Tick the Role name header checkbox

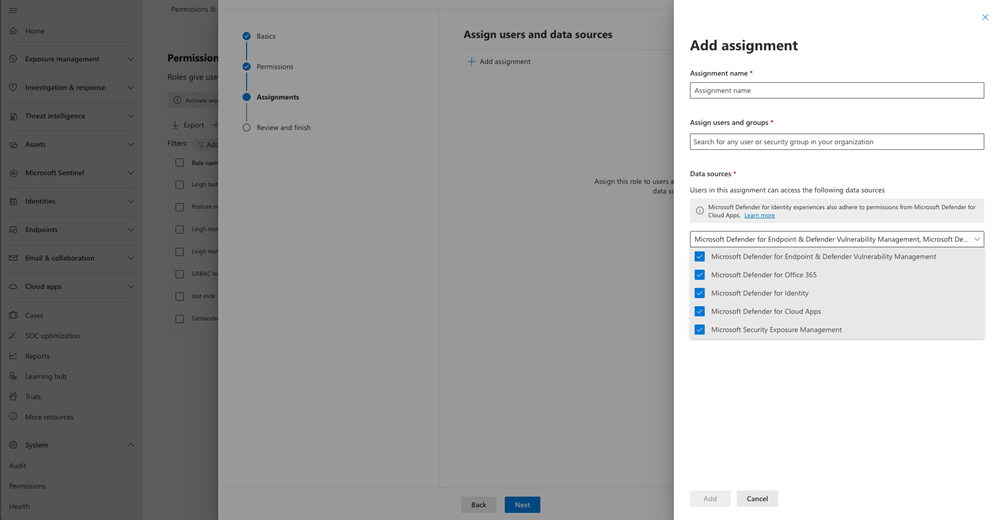click(179, 163)
